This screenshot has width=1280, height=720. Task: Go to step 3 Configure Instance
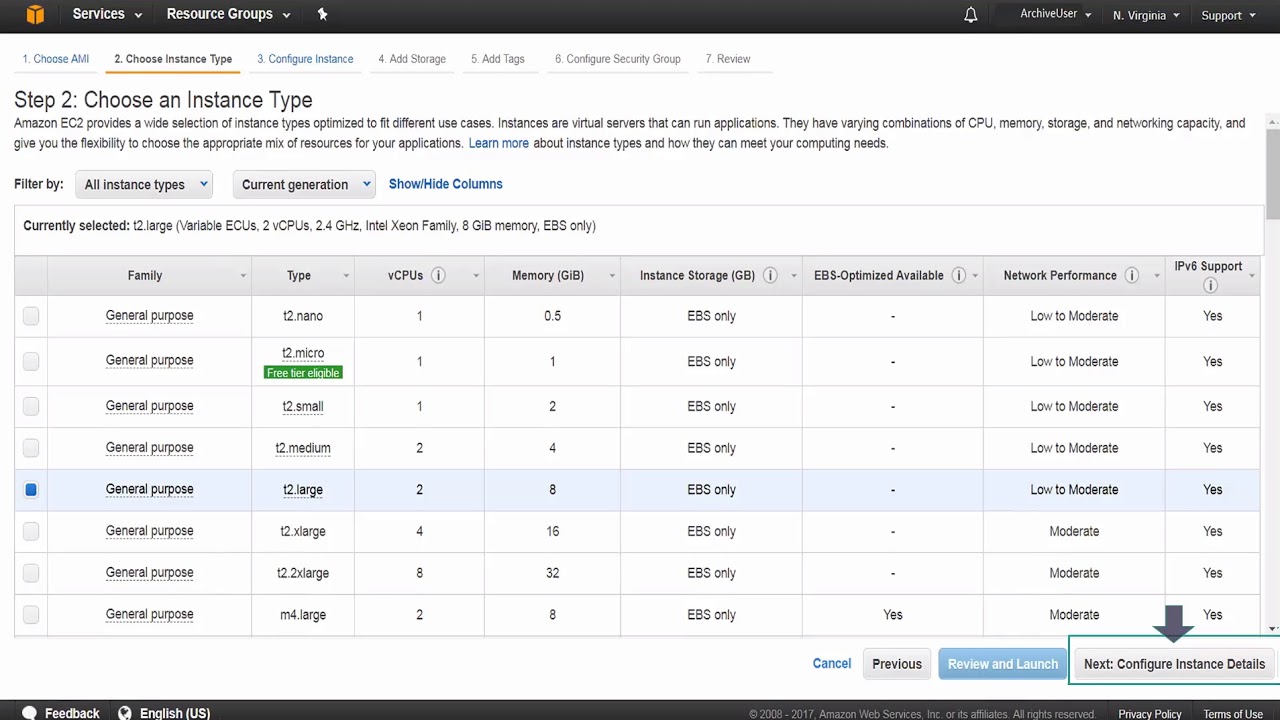point(305,59)
